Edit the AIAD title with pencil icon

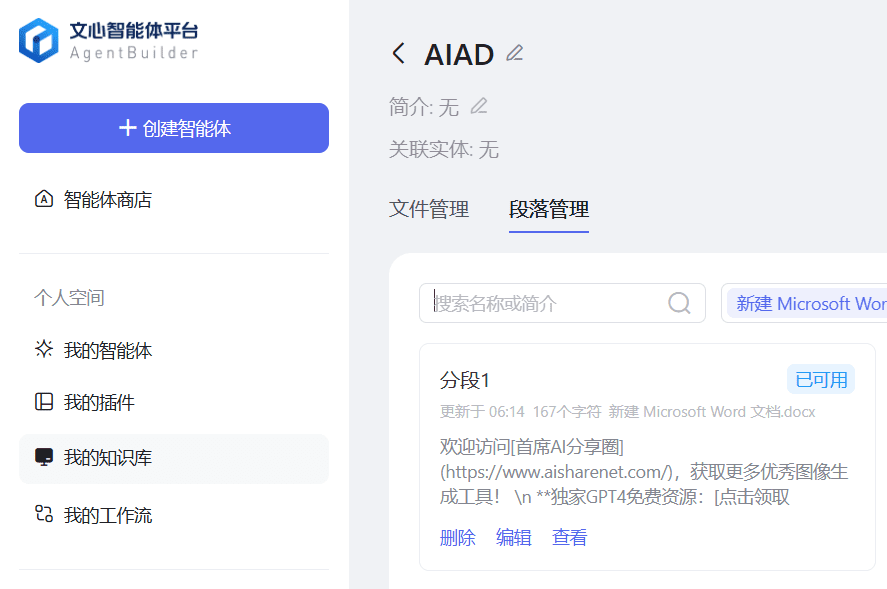[514, 53]
